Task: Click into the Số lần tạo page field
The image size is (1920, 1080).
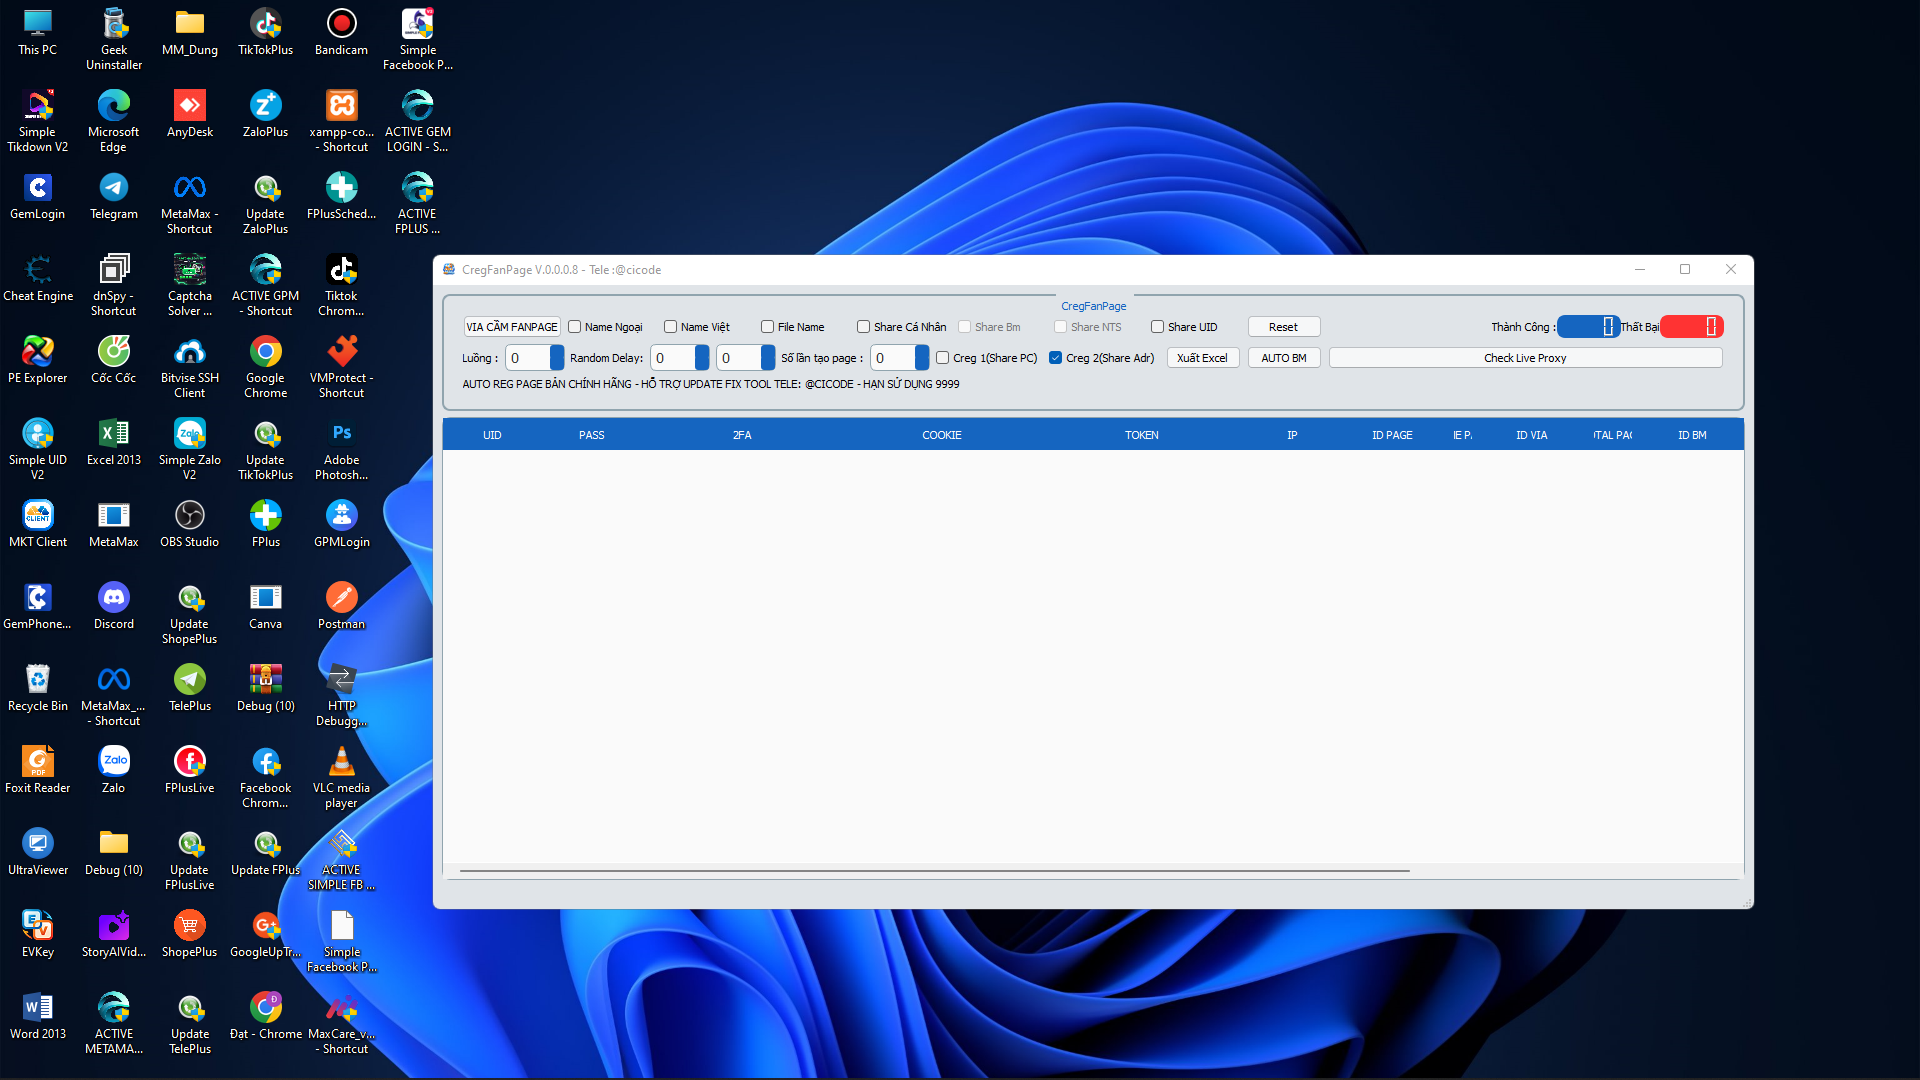Action: click(x=892, y=358)
